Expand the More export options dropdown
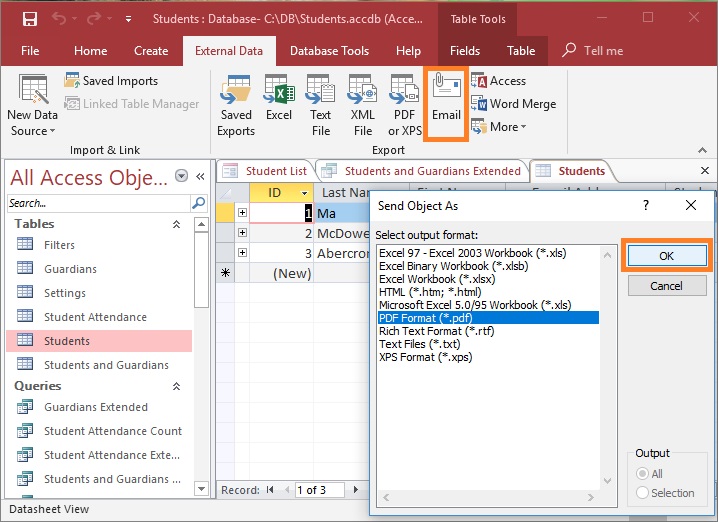 click(499, 127)
